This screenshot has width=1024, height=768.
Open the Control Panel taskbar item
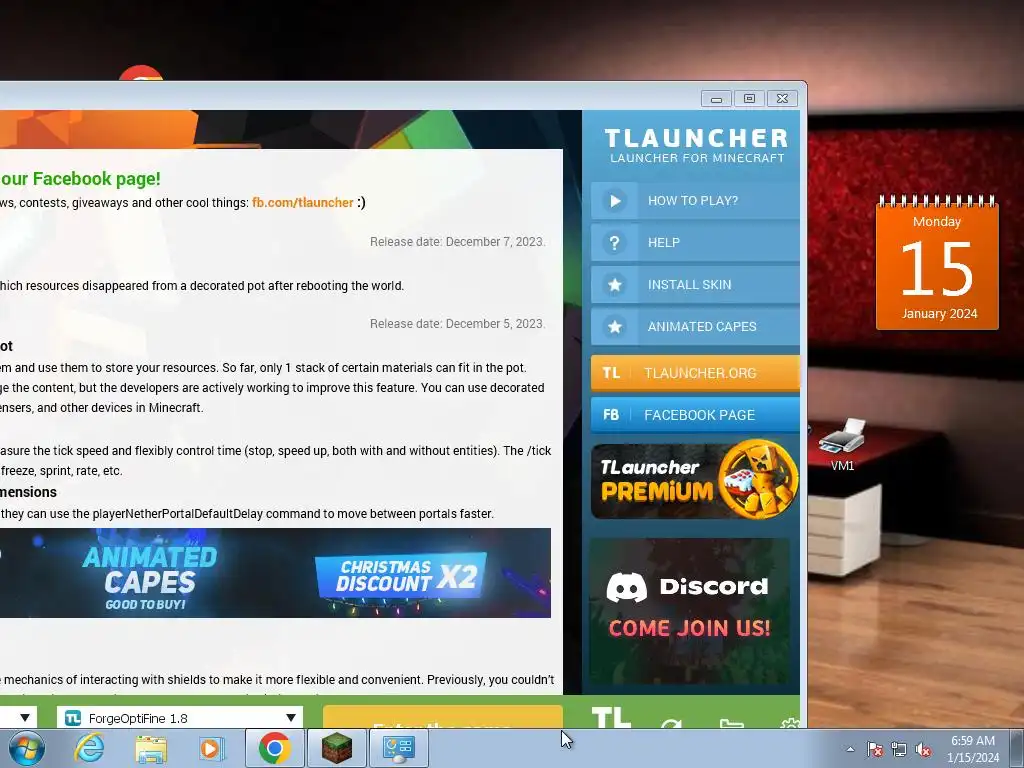(x=399, y=748)
